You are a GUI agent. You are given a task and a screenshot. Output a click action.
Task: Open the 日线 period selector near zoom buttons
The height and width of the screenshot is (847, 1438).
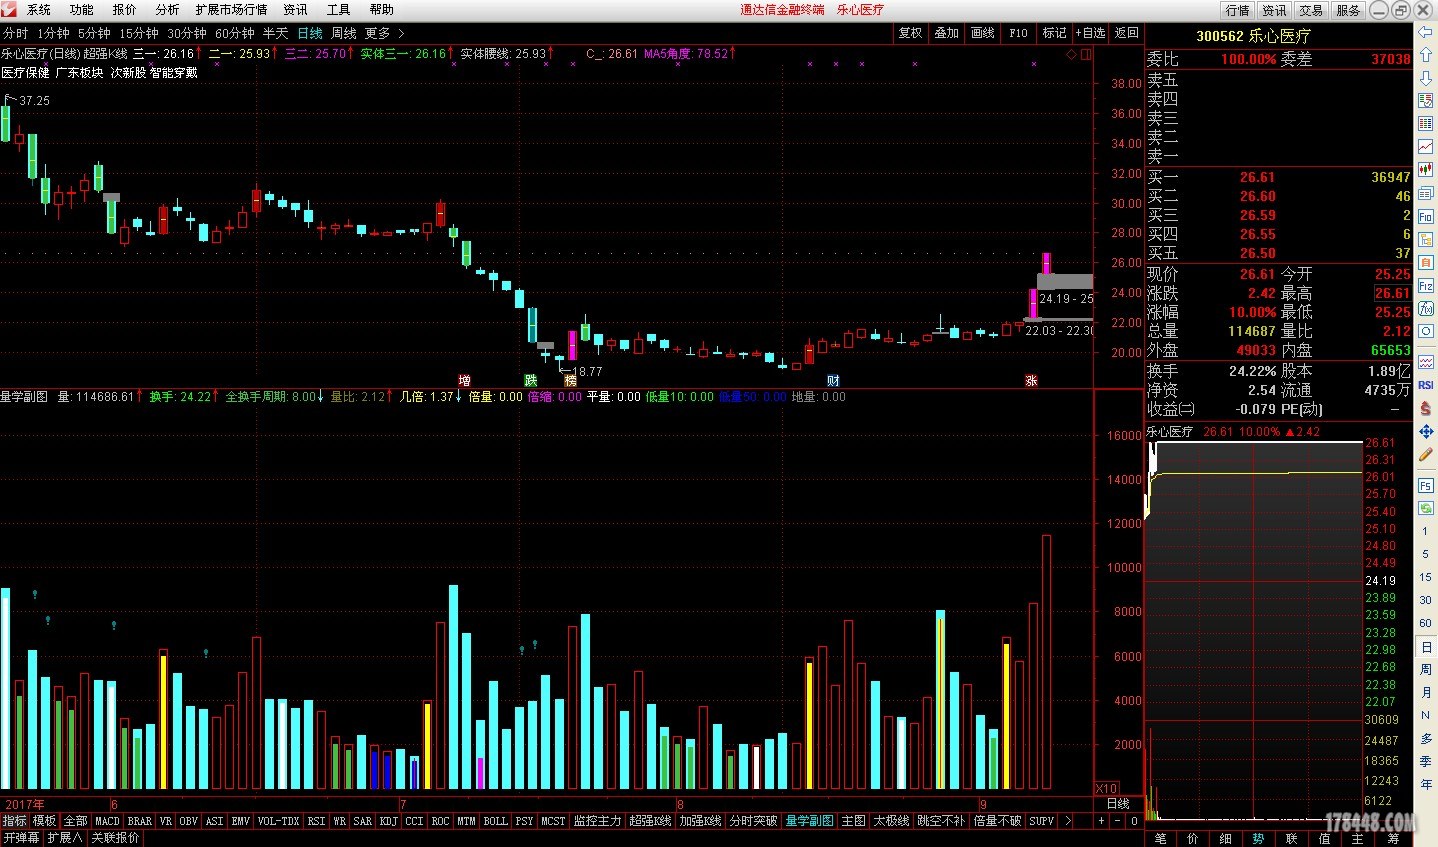click(x=1118, y=803)
